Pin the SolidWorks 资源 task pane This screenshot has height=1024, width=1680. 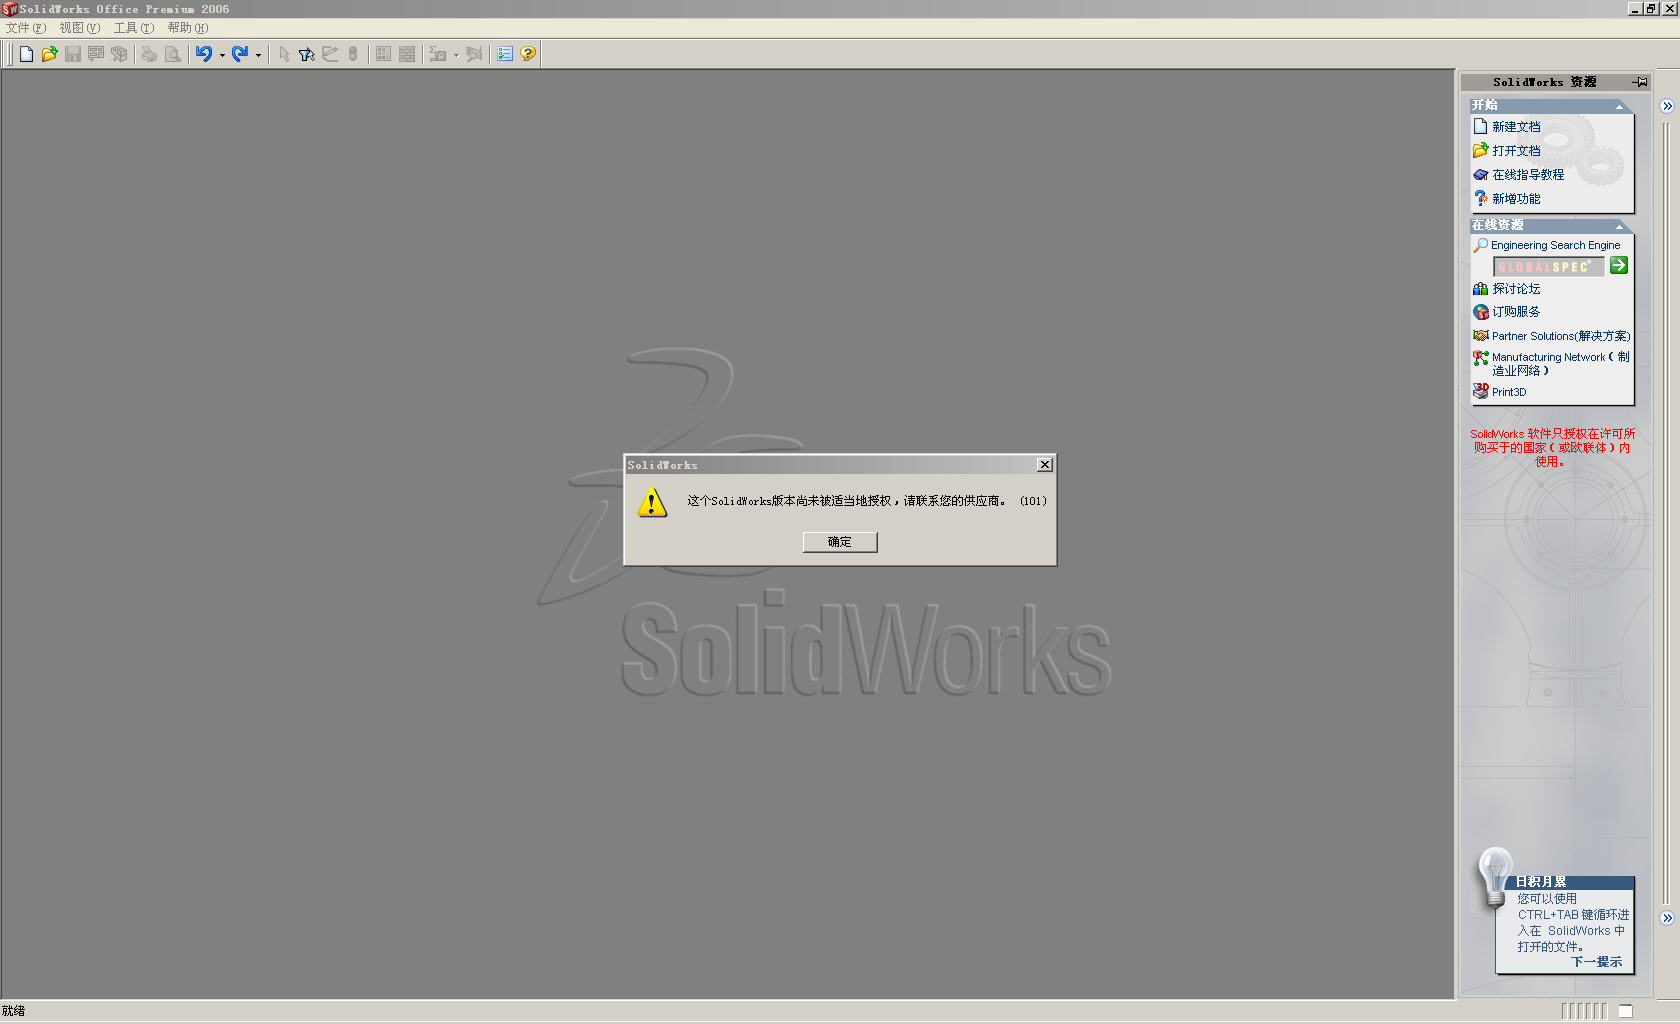pos(1640,82)
